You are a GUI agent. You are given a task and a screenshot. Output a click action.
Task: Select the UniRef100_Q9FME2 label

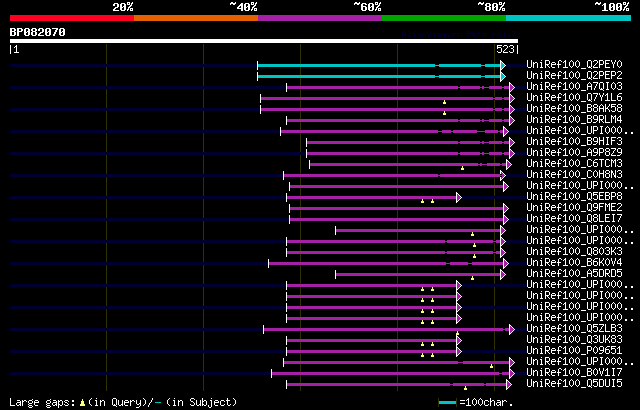574,208
